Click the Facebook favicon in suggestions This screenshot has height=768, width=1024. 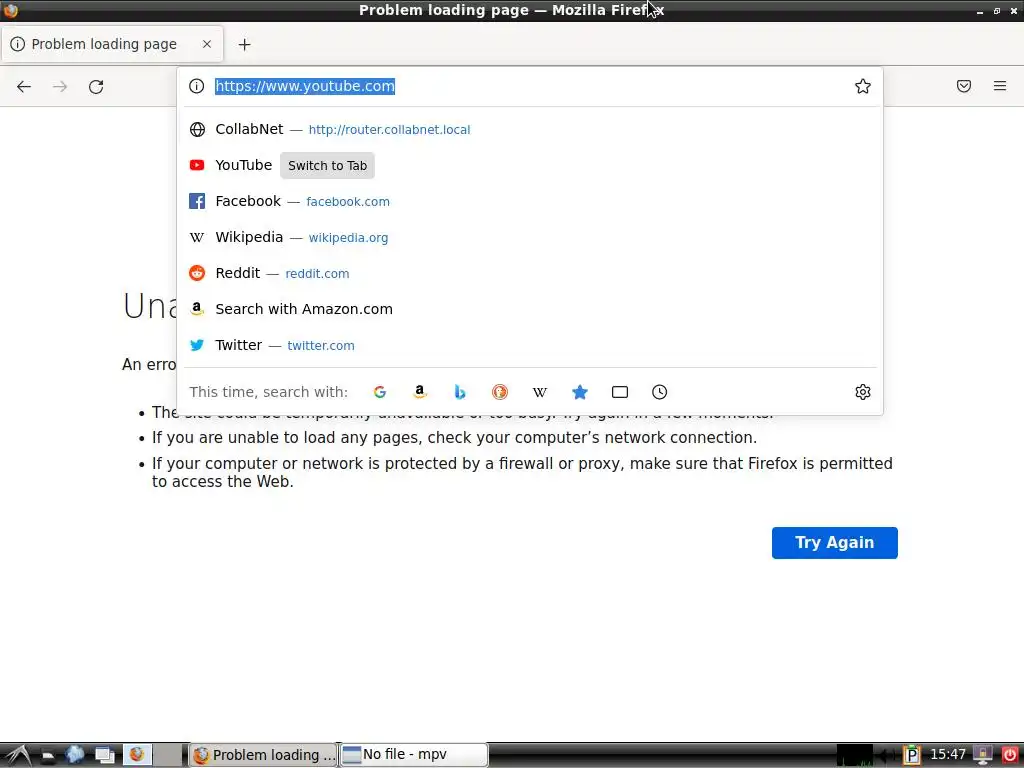[x=197, y=201]
